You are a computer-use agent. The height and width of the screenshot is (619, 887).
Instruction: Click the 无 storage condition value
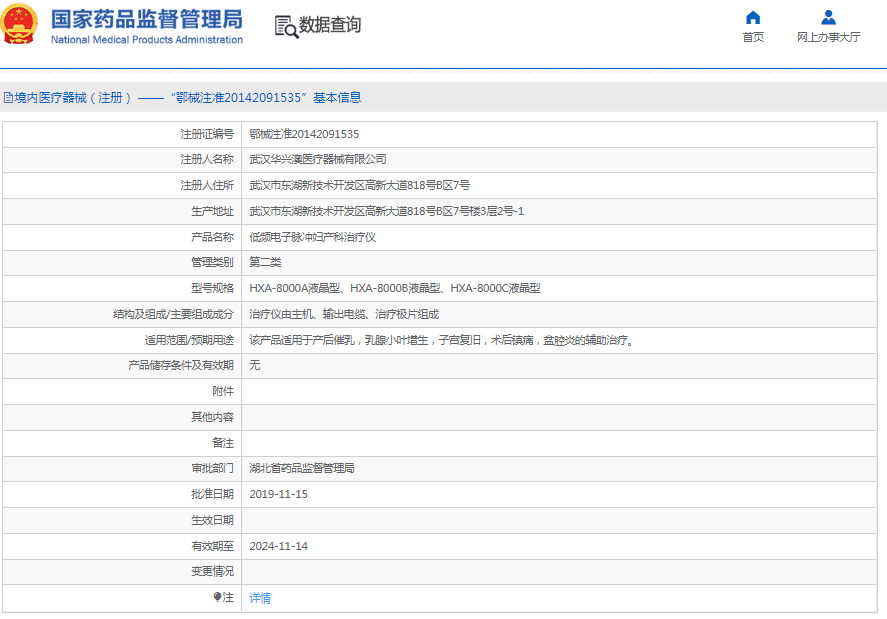255,366
